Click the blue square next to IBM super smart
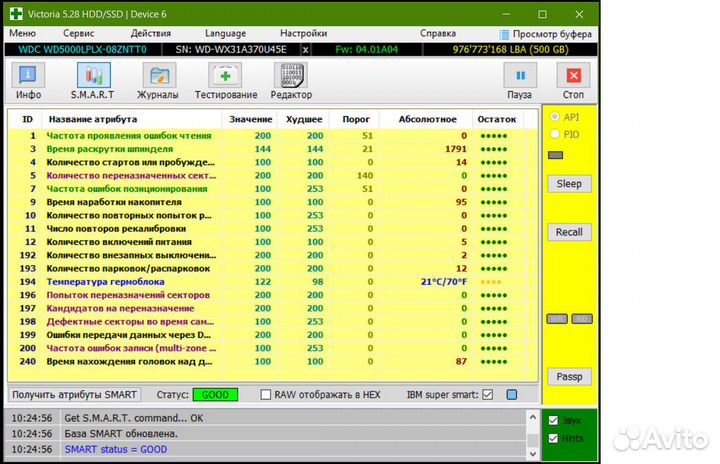 tap(512, 395)
